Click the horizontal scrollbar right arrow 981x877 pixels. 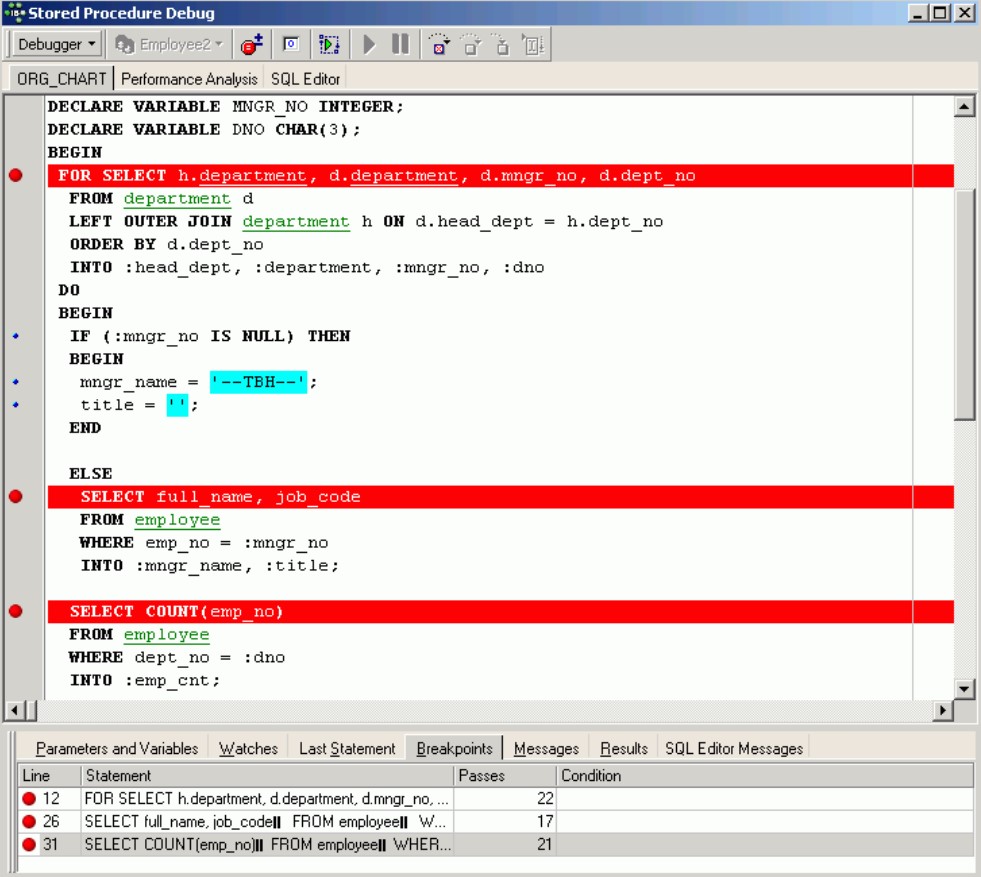pyautogui.click(x=942, y=710)
